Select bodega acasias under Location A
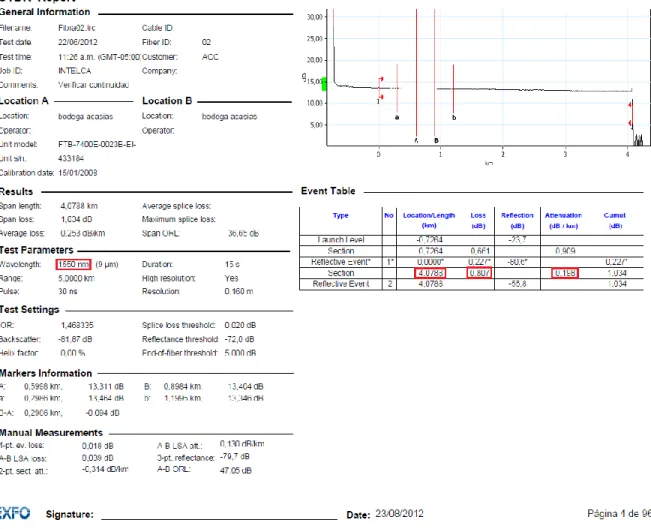651x529 pixels. [86, 116]
